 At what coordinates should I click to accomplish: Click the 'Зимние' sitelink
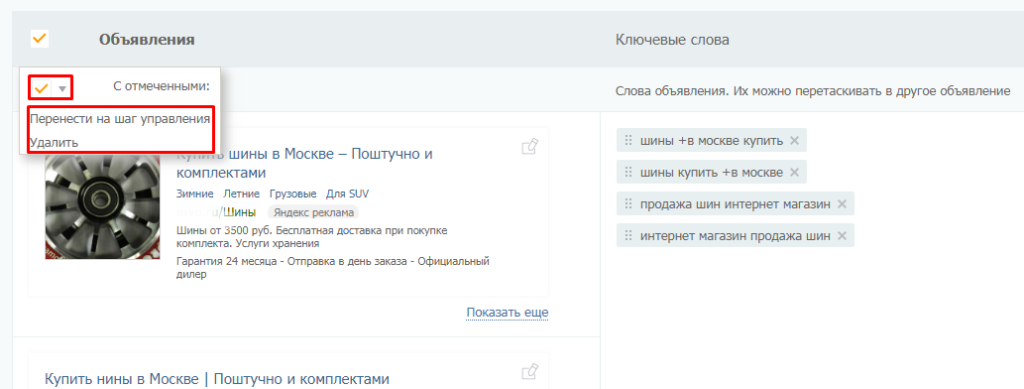(x=195, y=194)
